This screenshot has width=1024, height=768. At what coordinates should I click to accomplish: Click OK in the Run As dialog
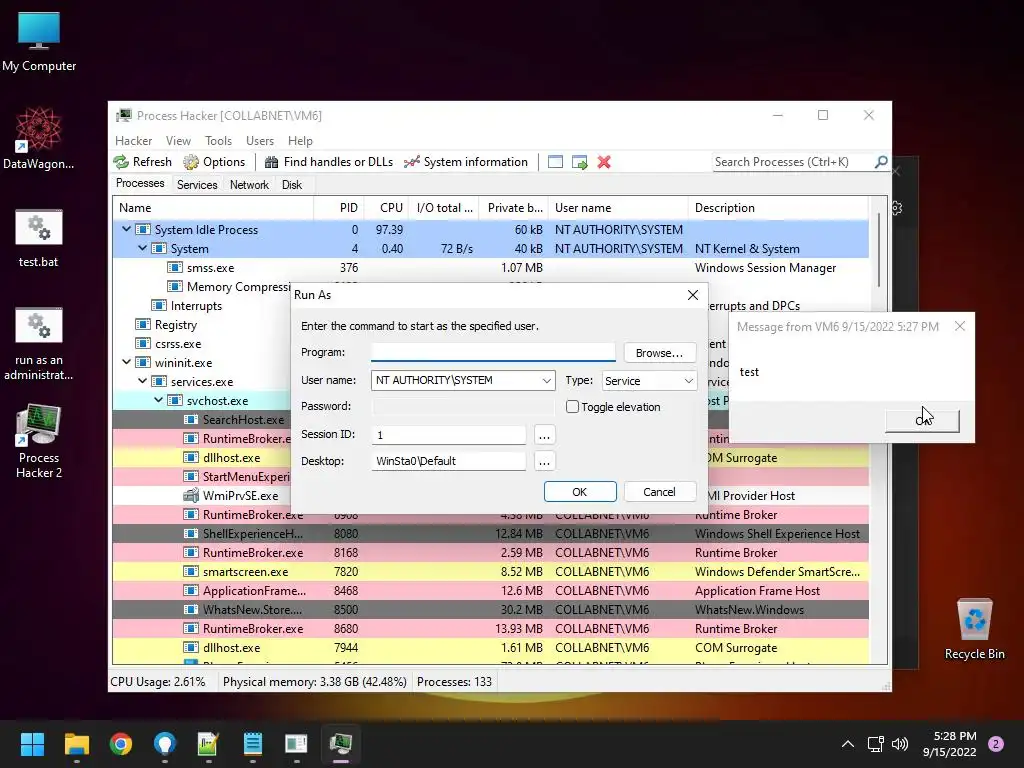580,492
